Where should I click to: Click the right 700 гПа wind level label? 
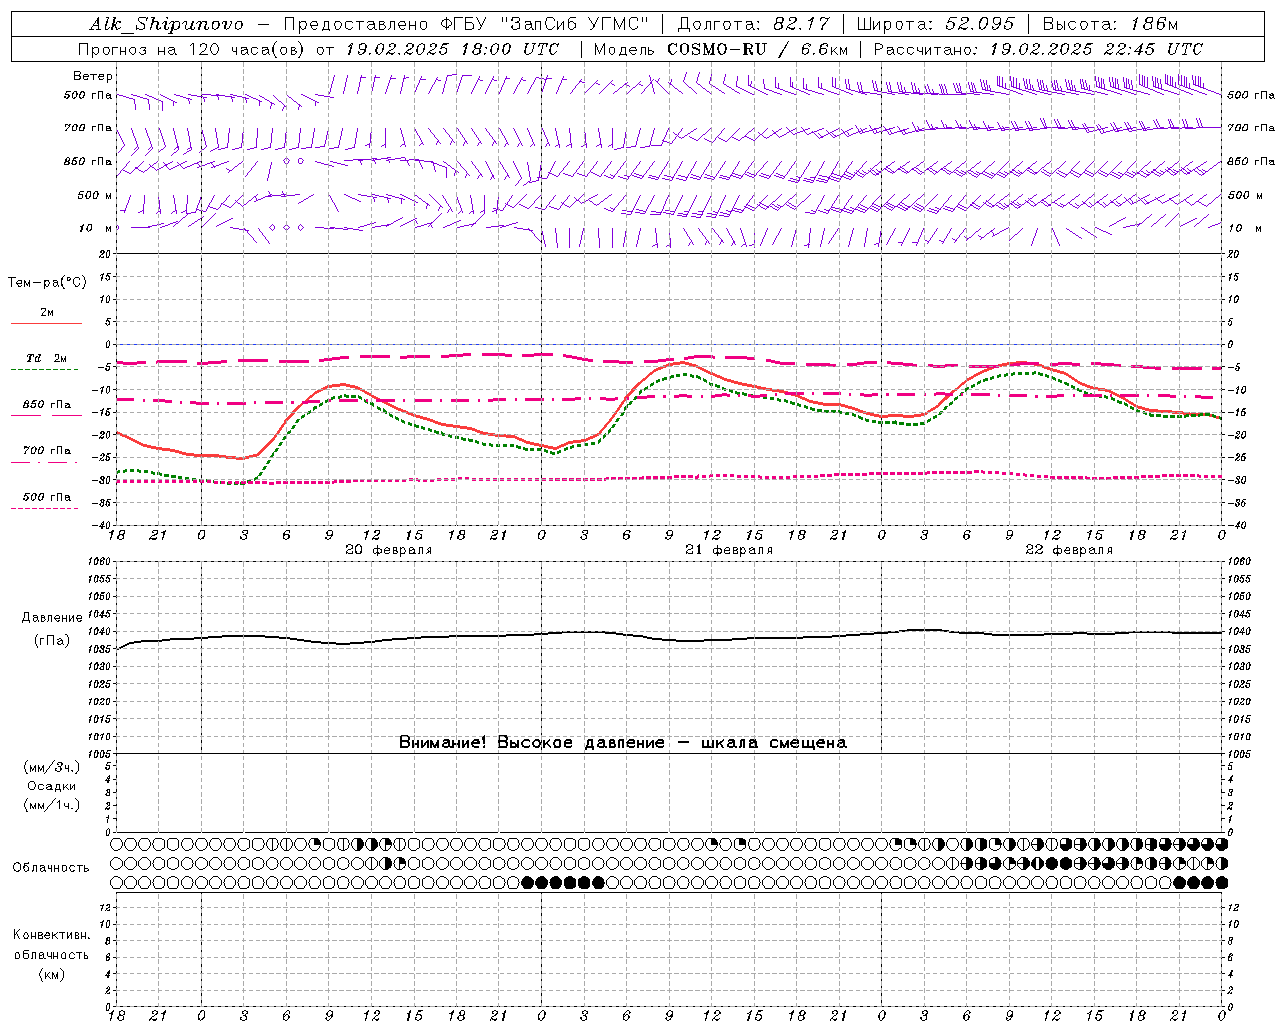point(1251,128)
